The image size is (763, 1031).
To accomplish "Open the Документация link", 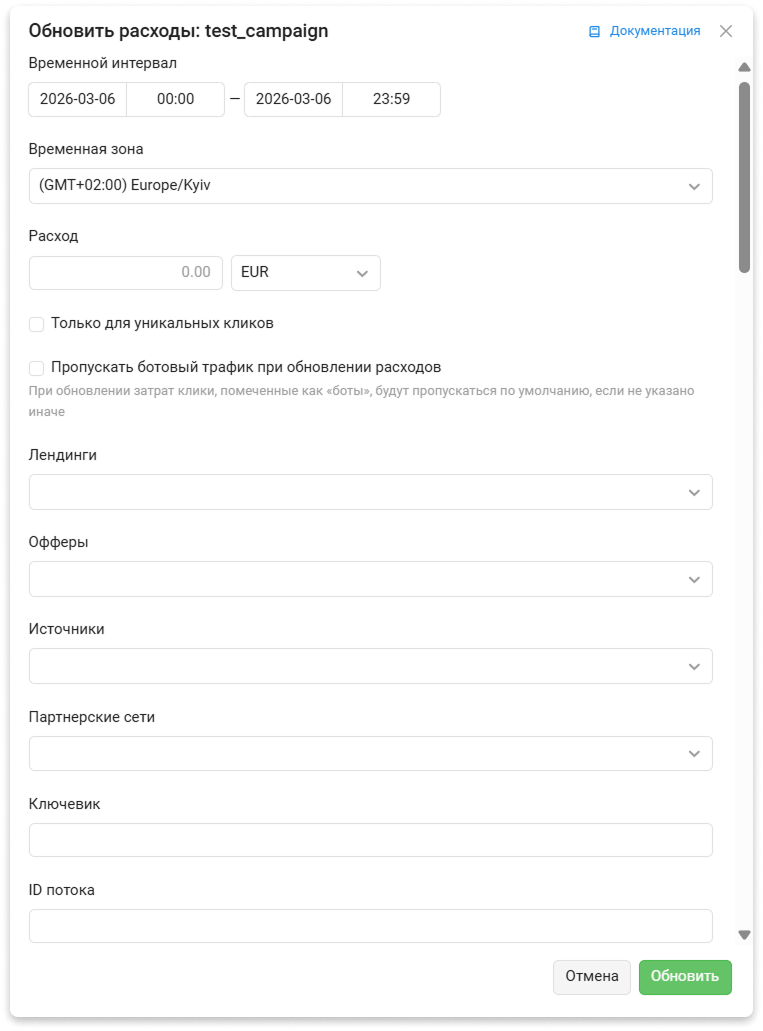I will click(x=655, y=31).
